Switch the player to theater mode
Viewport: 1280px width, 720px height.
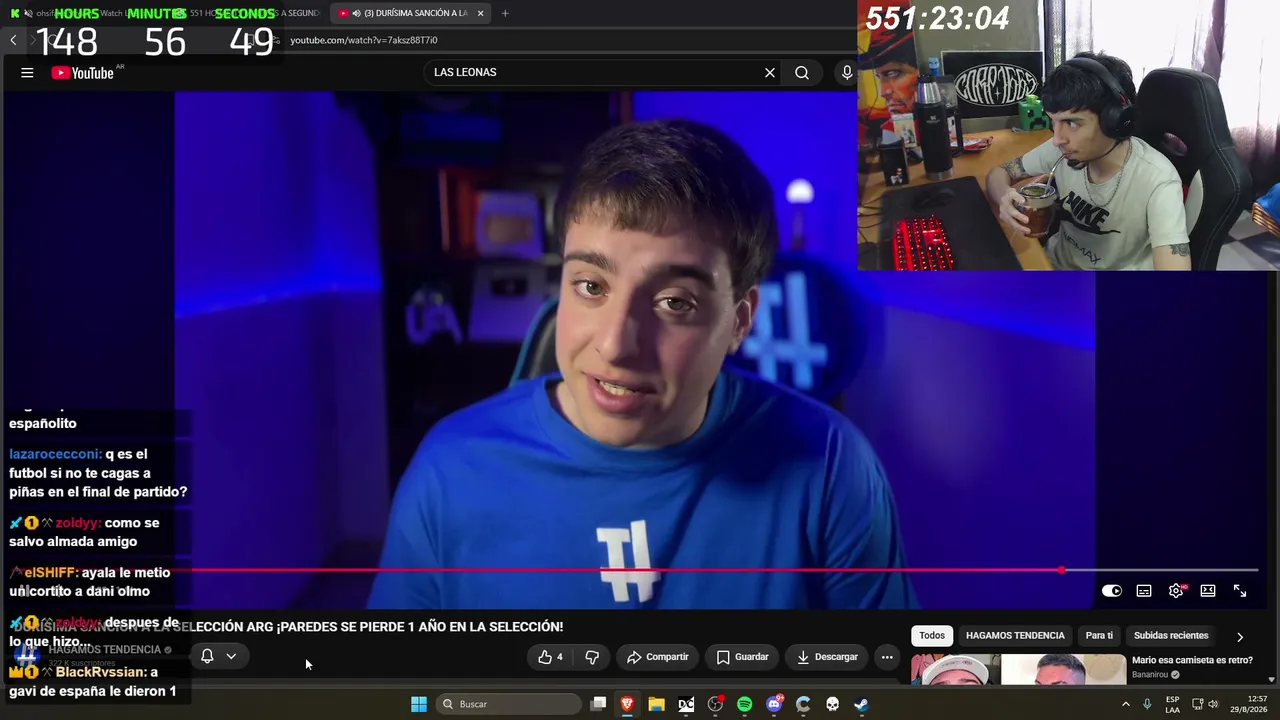1208,591
